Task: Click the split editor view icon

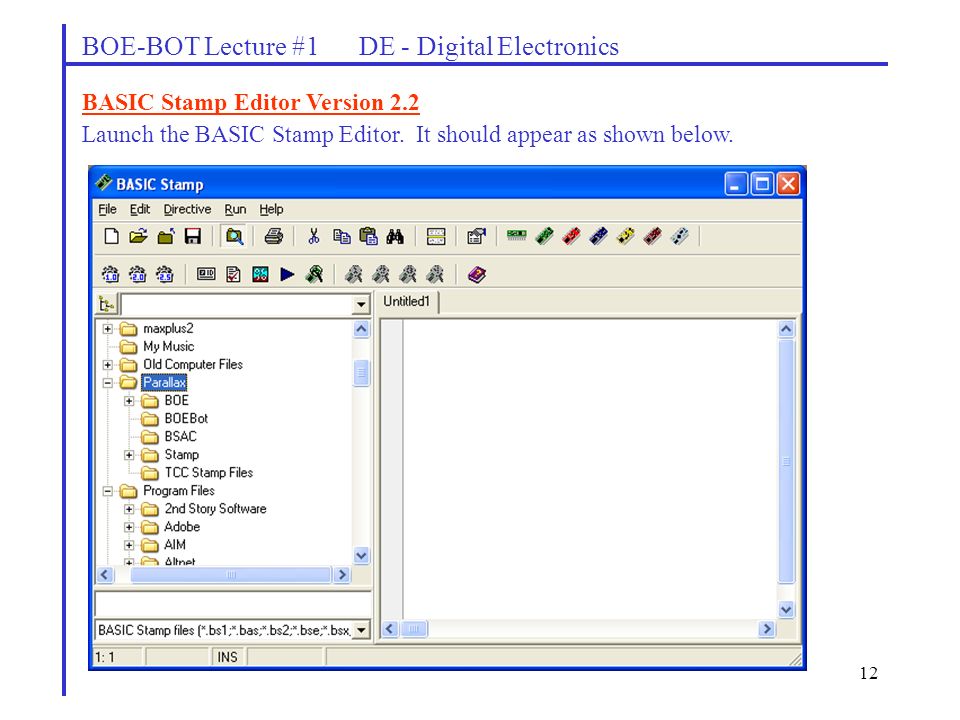Action: tap(436, 236)
